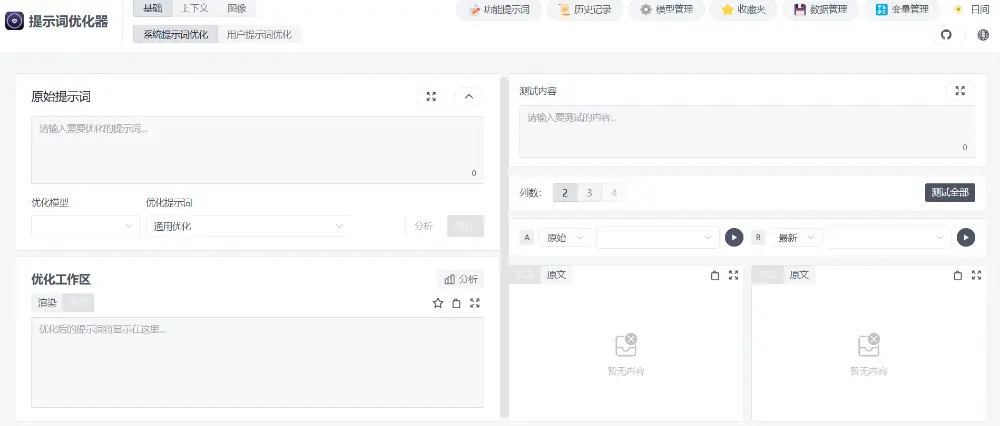1000x426 pixels.
Task: Run test A with the play button
Action: [x=734, y=237]
